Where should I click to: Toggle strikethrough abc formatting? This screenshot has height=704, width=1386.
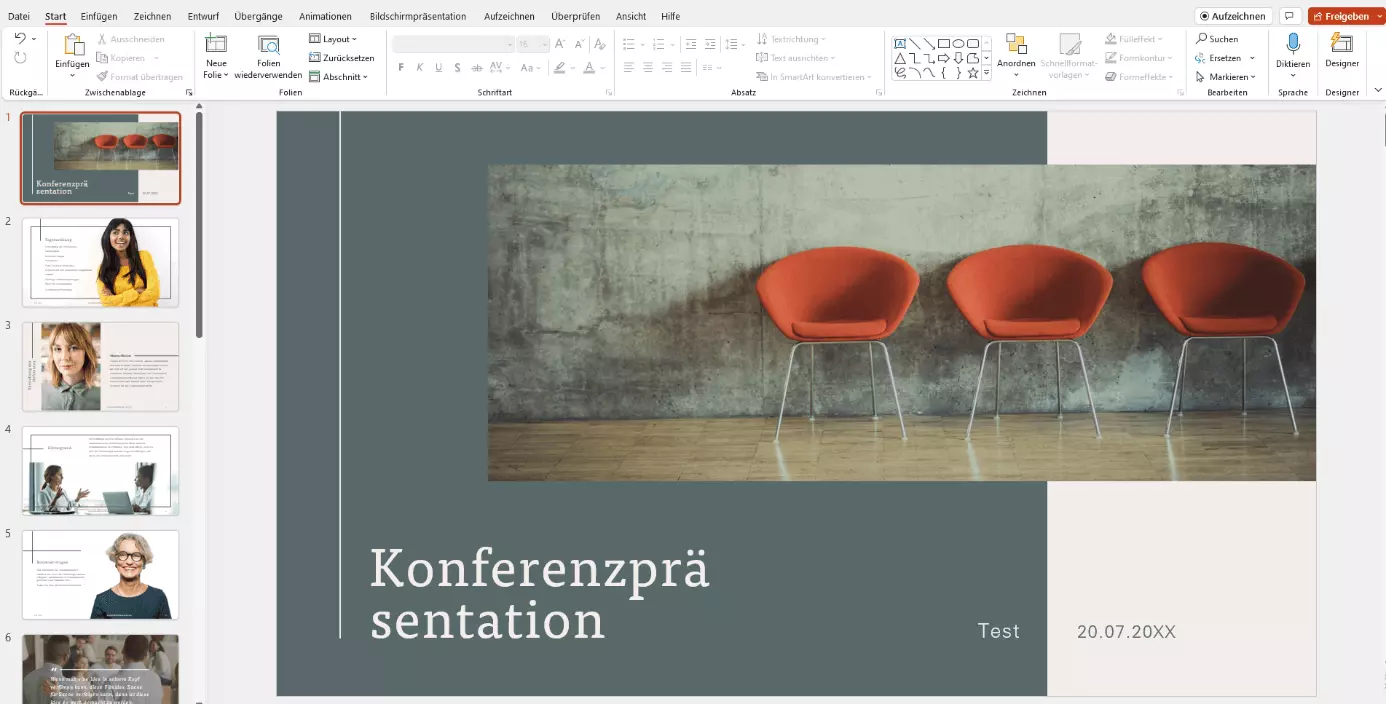click(477, 68)
